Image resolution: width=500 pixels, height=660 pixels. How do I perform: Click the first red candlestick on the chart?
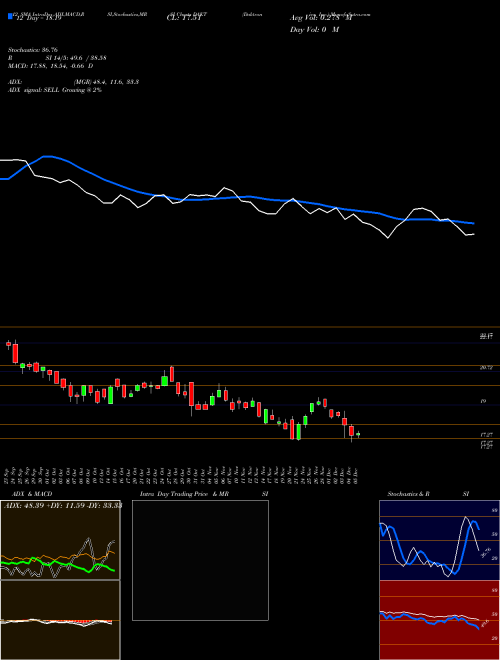point(8,344)
